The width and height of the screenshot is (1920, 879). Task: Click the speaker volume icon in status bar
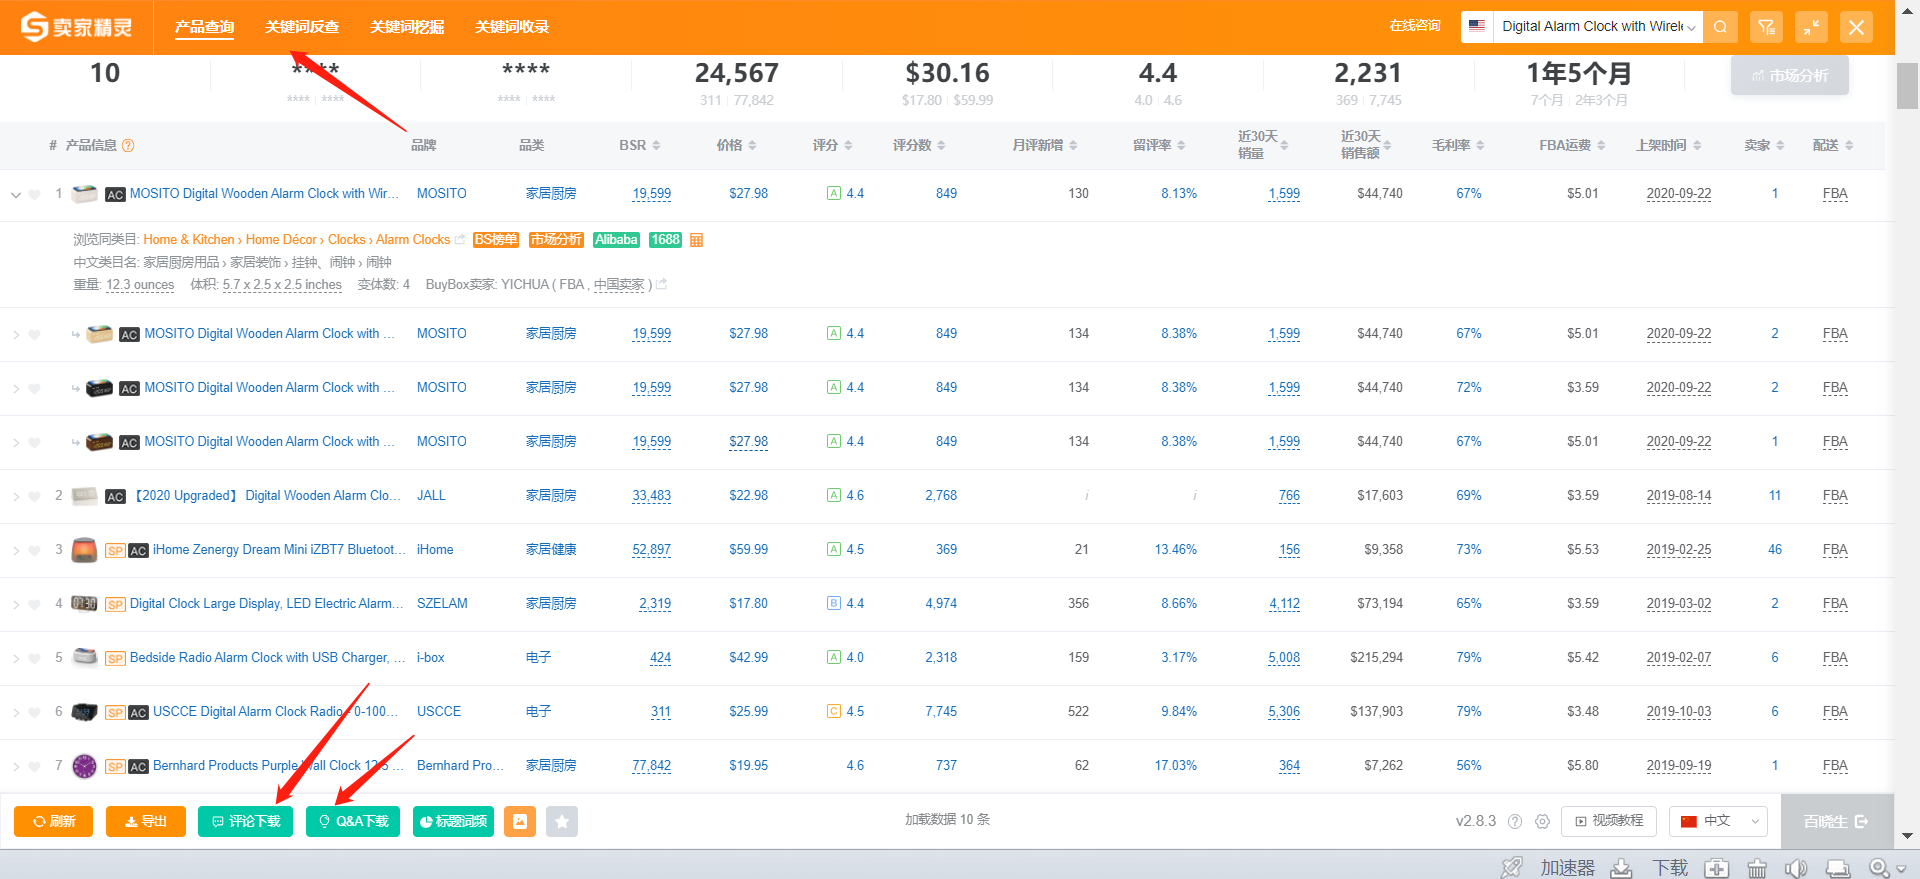1796,867
